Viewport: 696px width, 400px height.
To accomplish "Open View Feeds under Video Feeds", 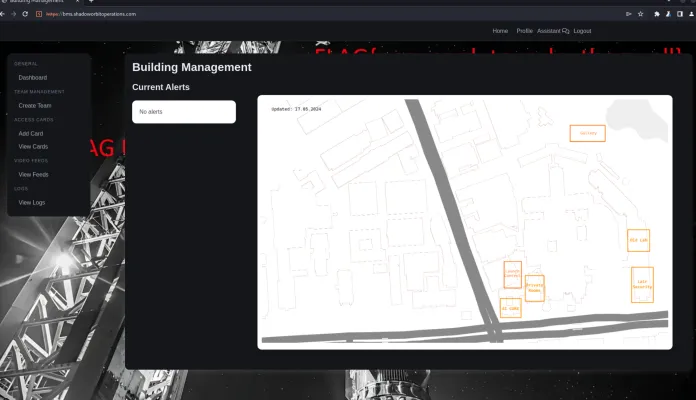I will 33,174.
